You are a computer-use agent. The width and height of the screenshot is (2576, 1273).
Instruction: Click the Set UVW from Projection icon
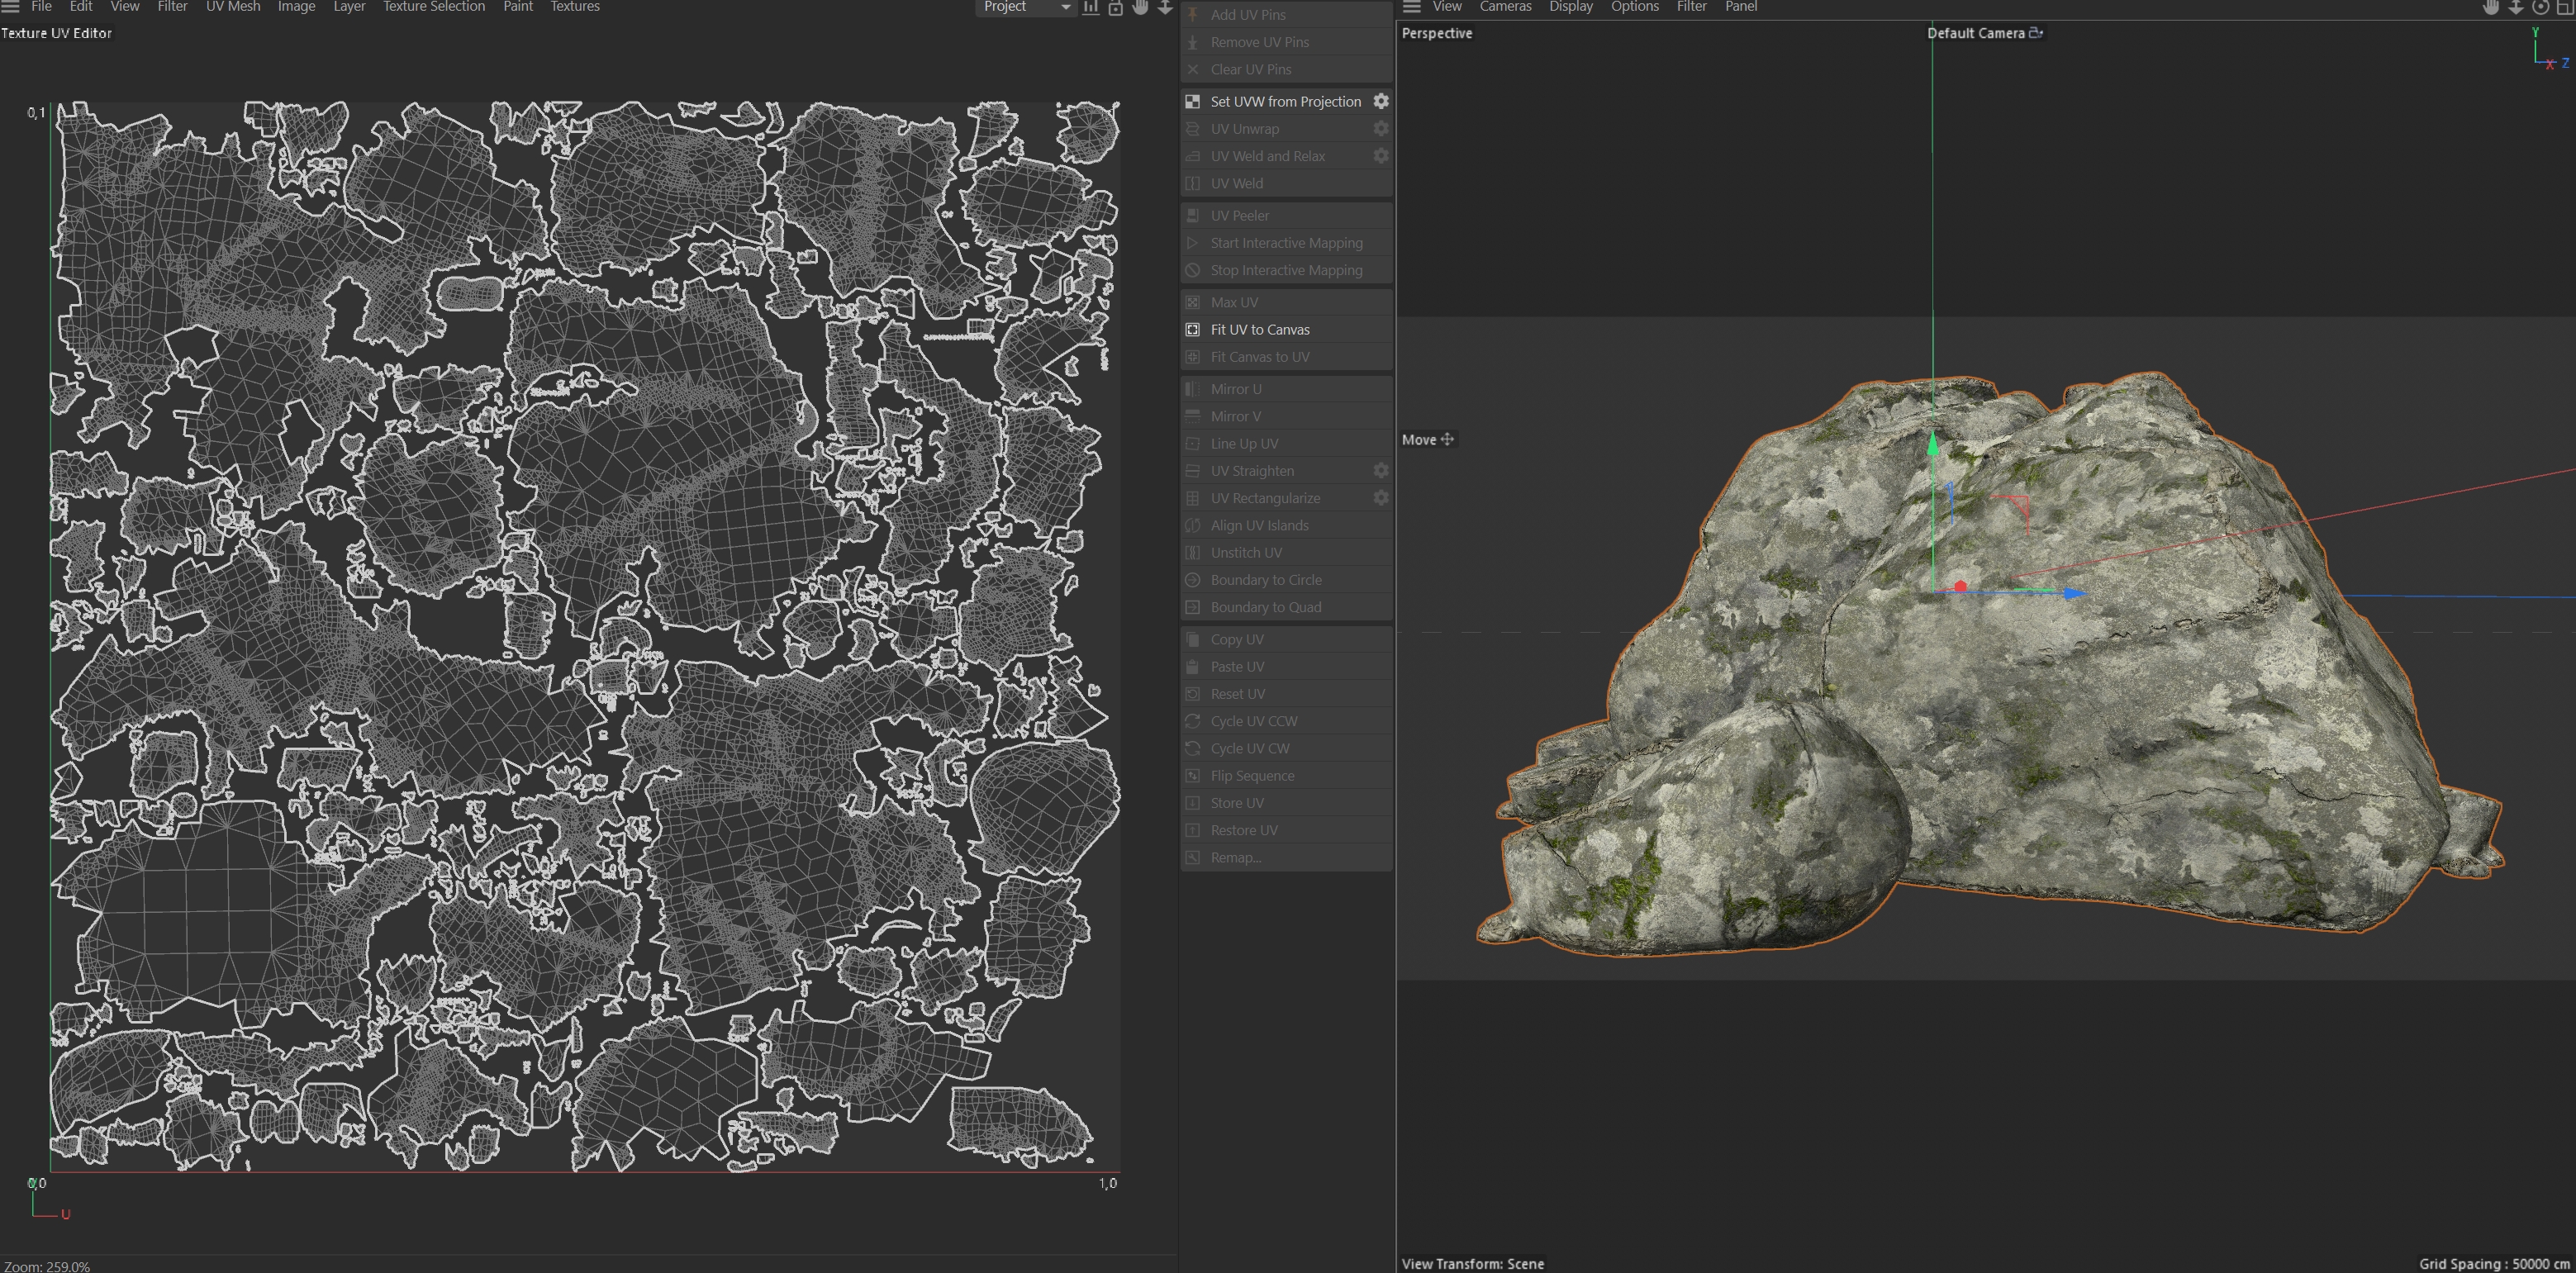(x=1192, y=101)
